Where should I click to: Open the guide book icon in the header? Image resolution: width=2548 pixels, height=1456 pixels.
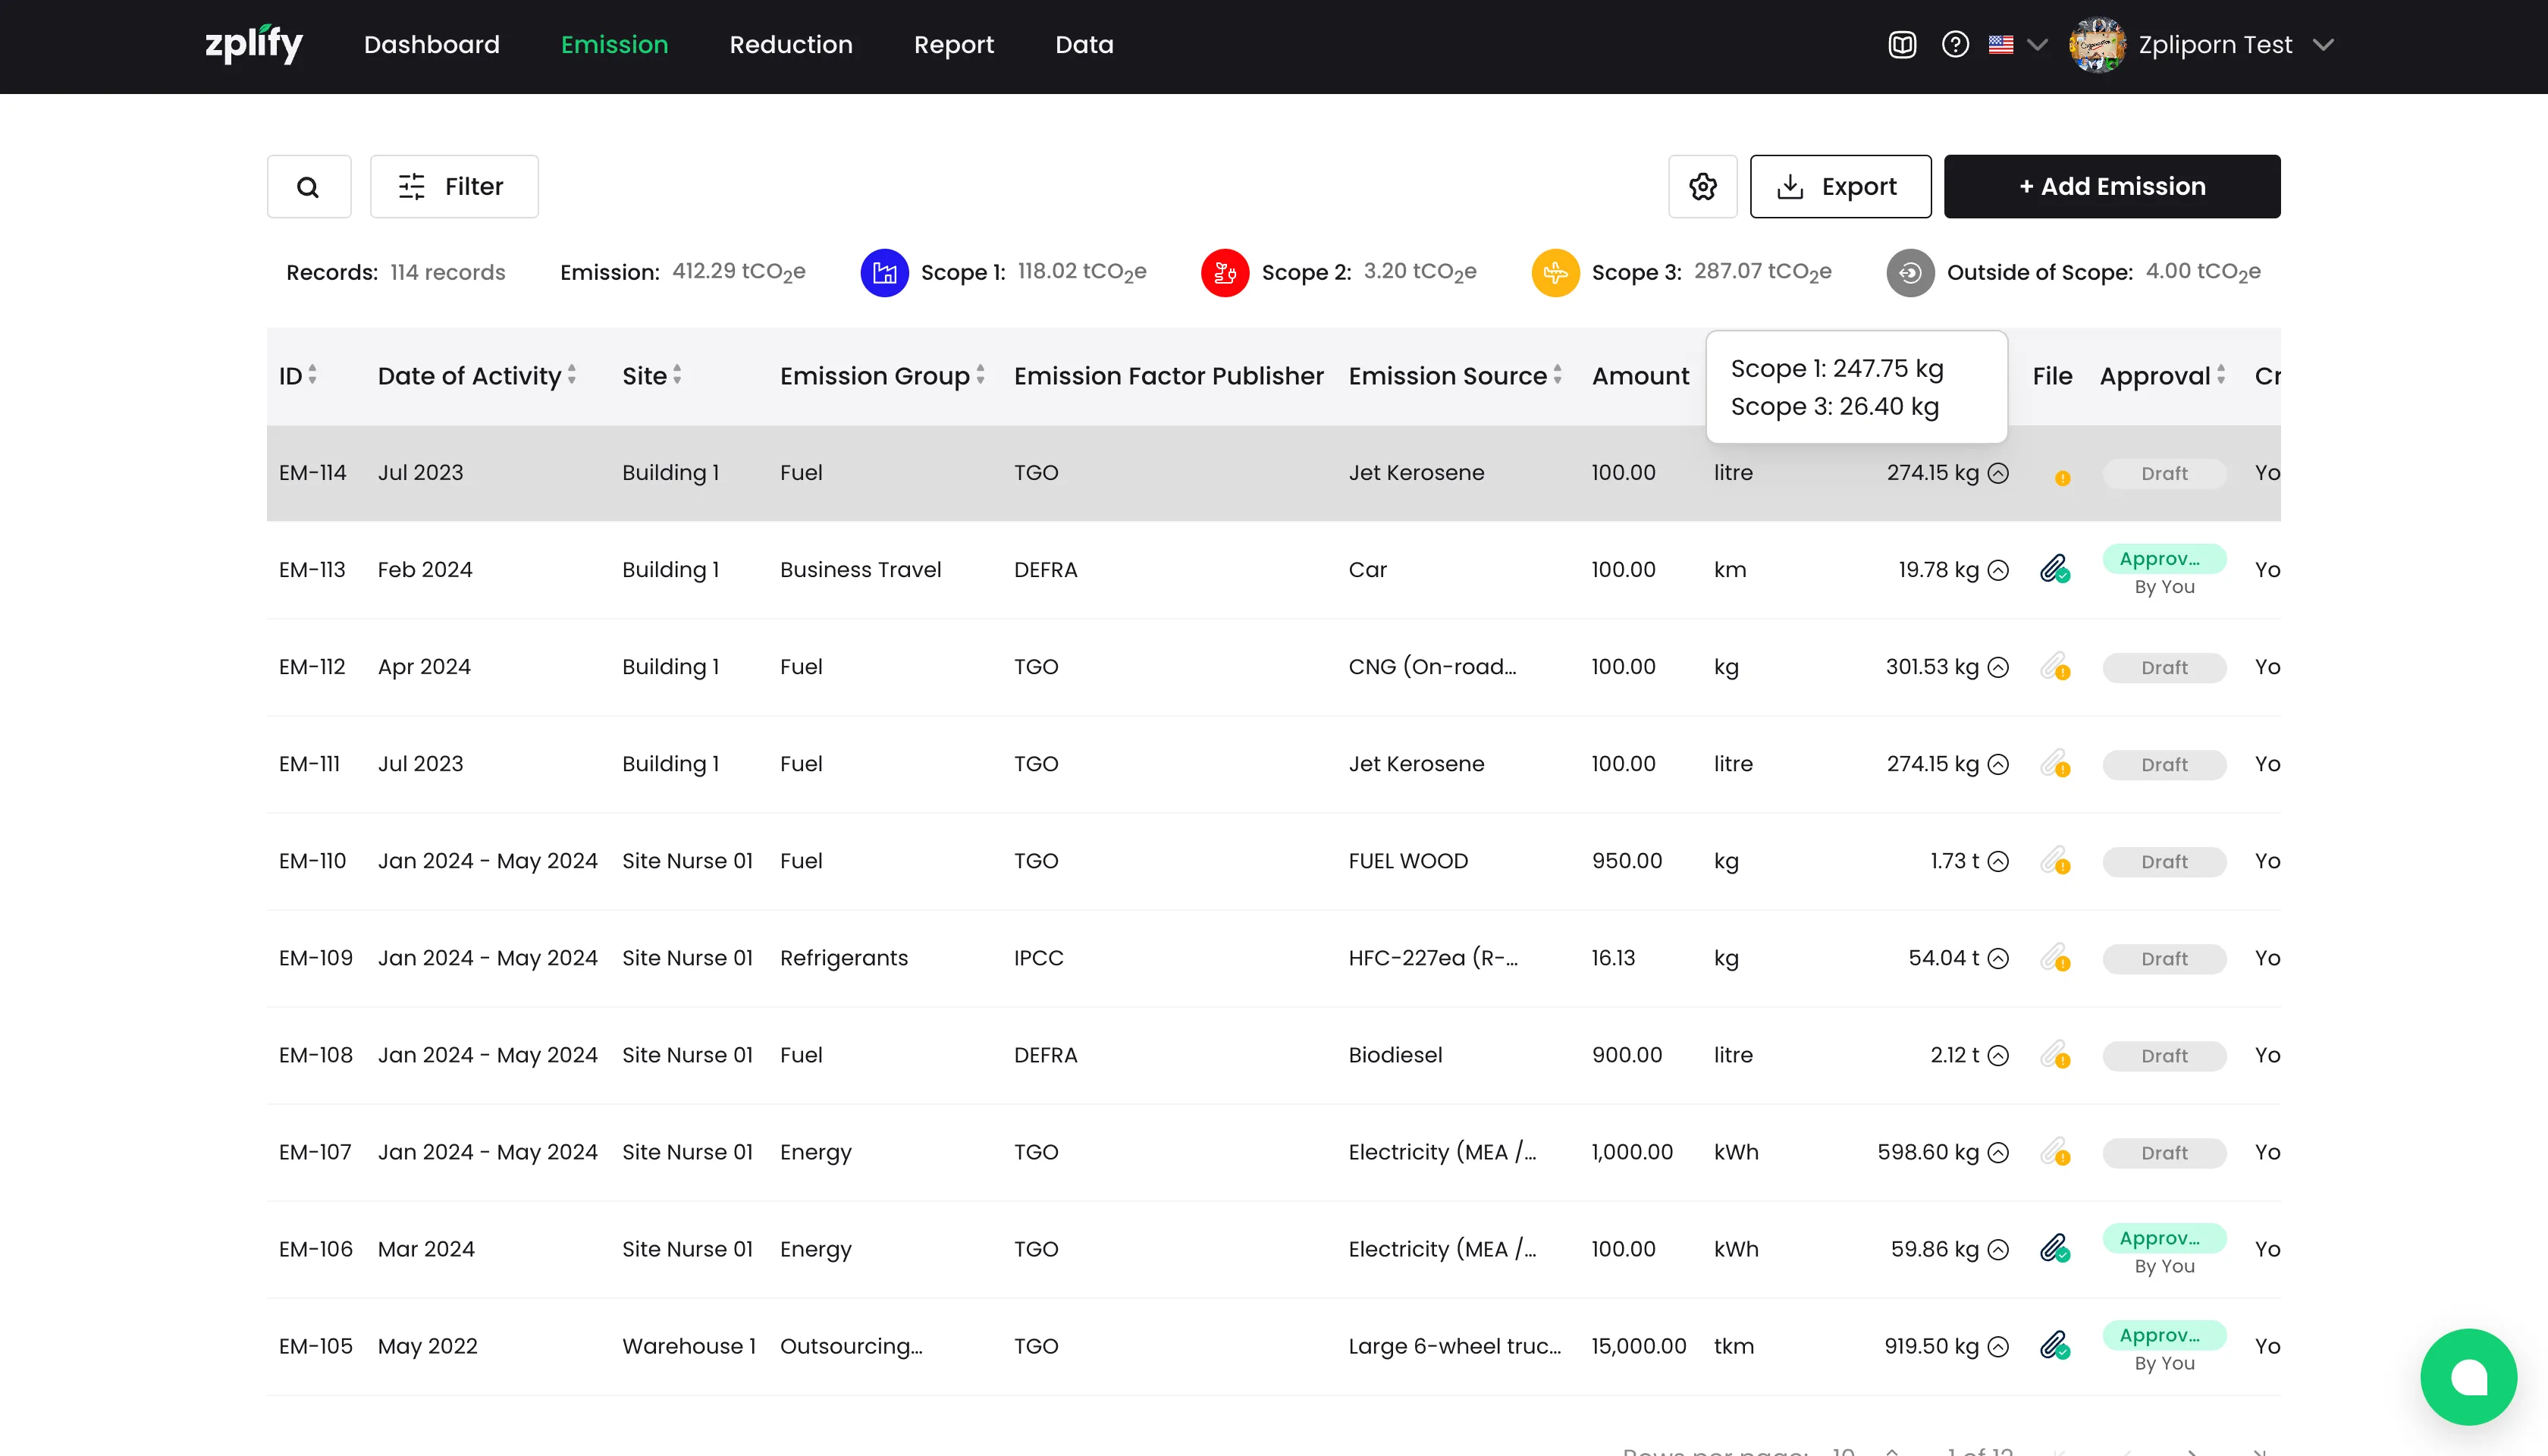[x=1902, y=45]
